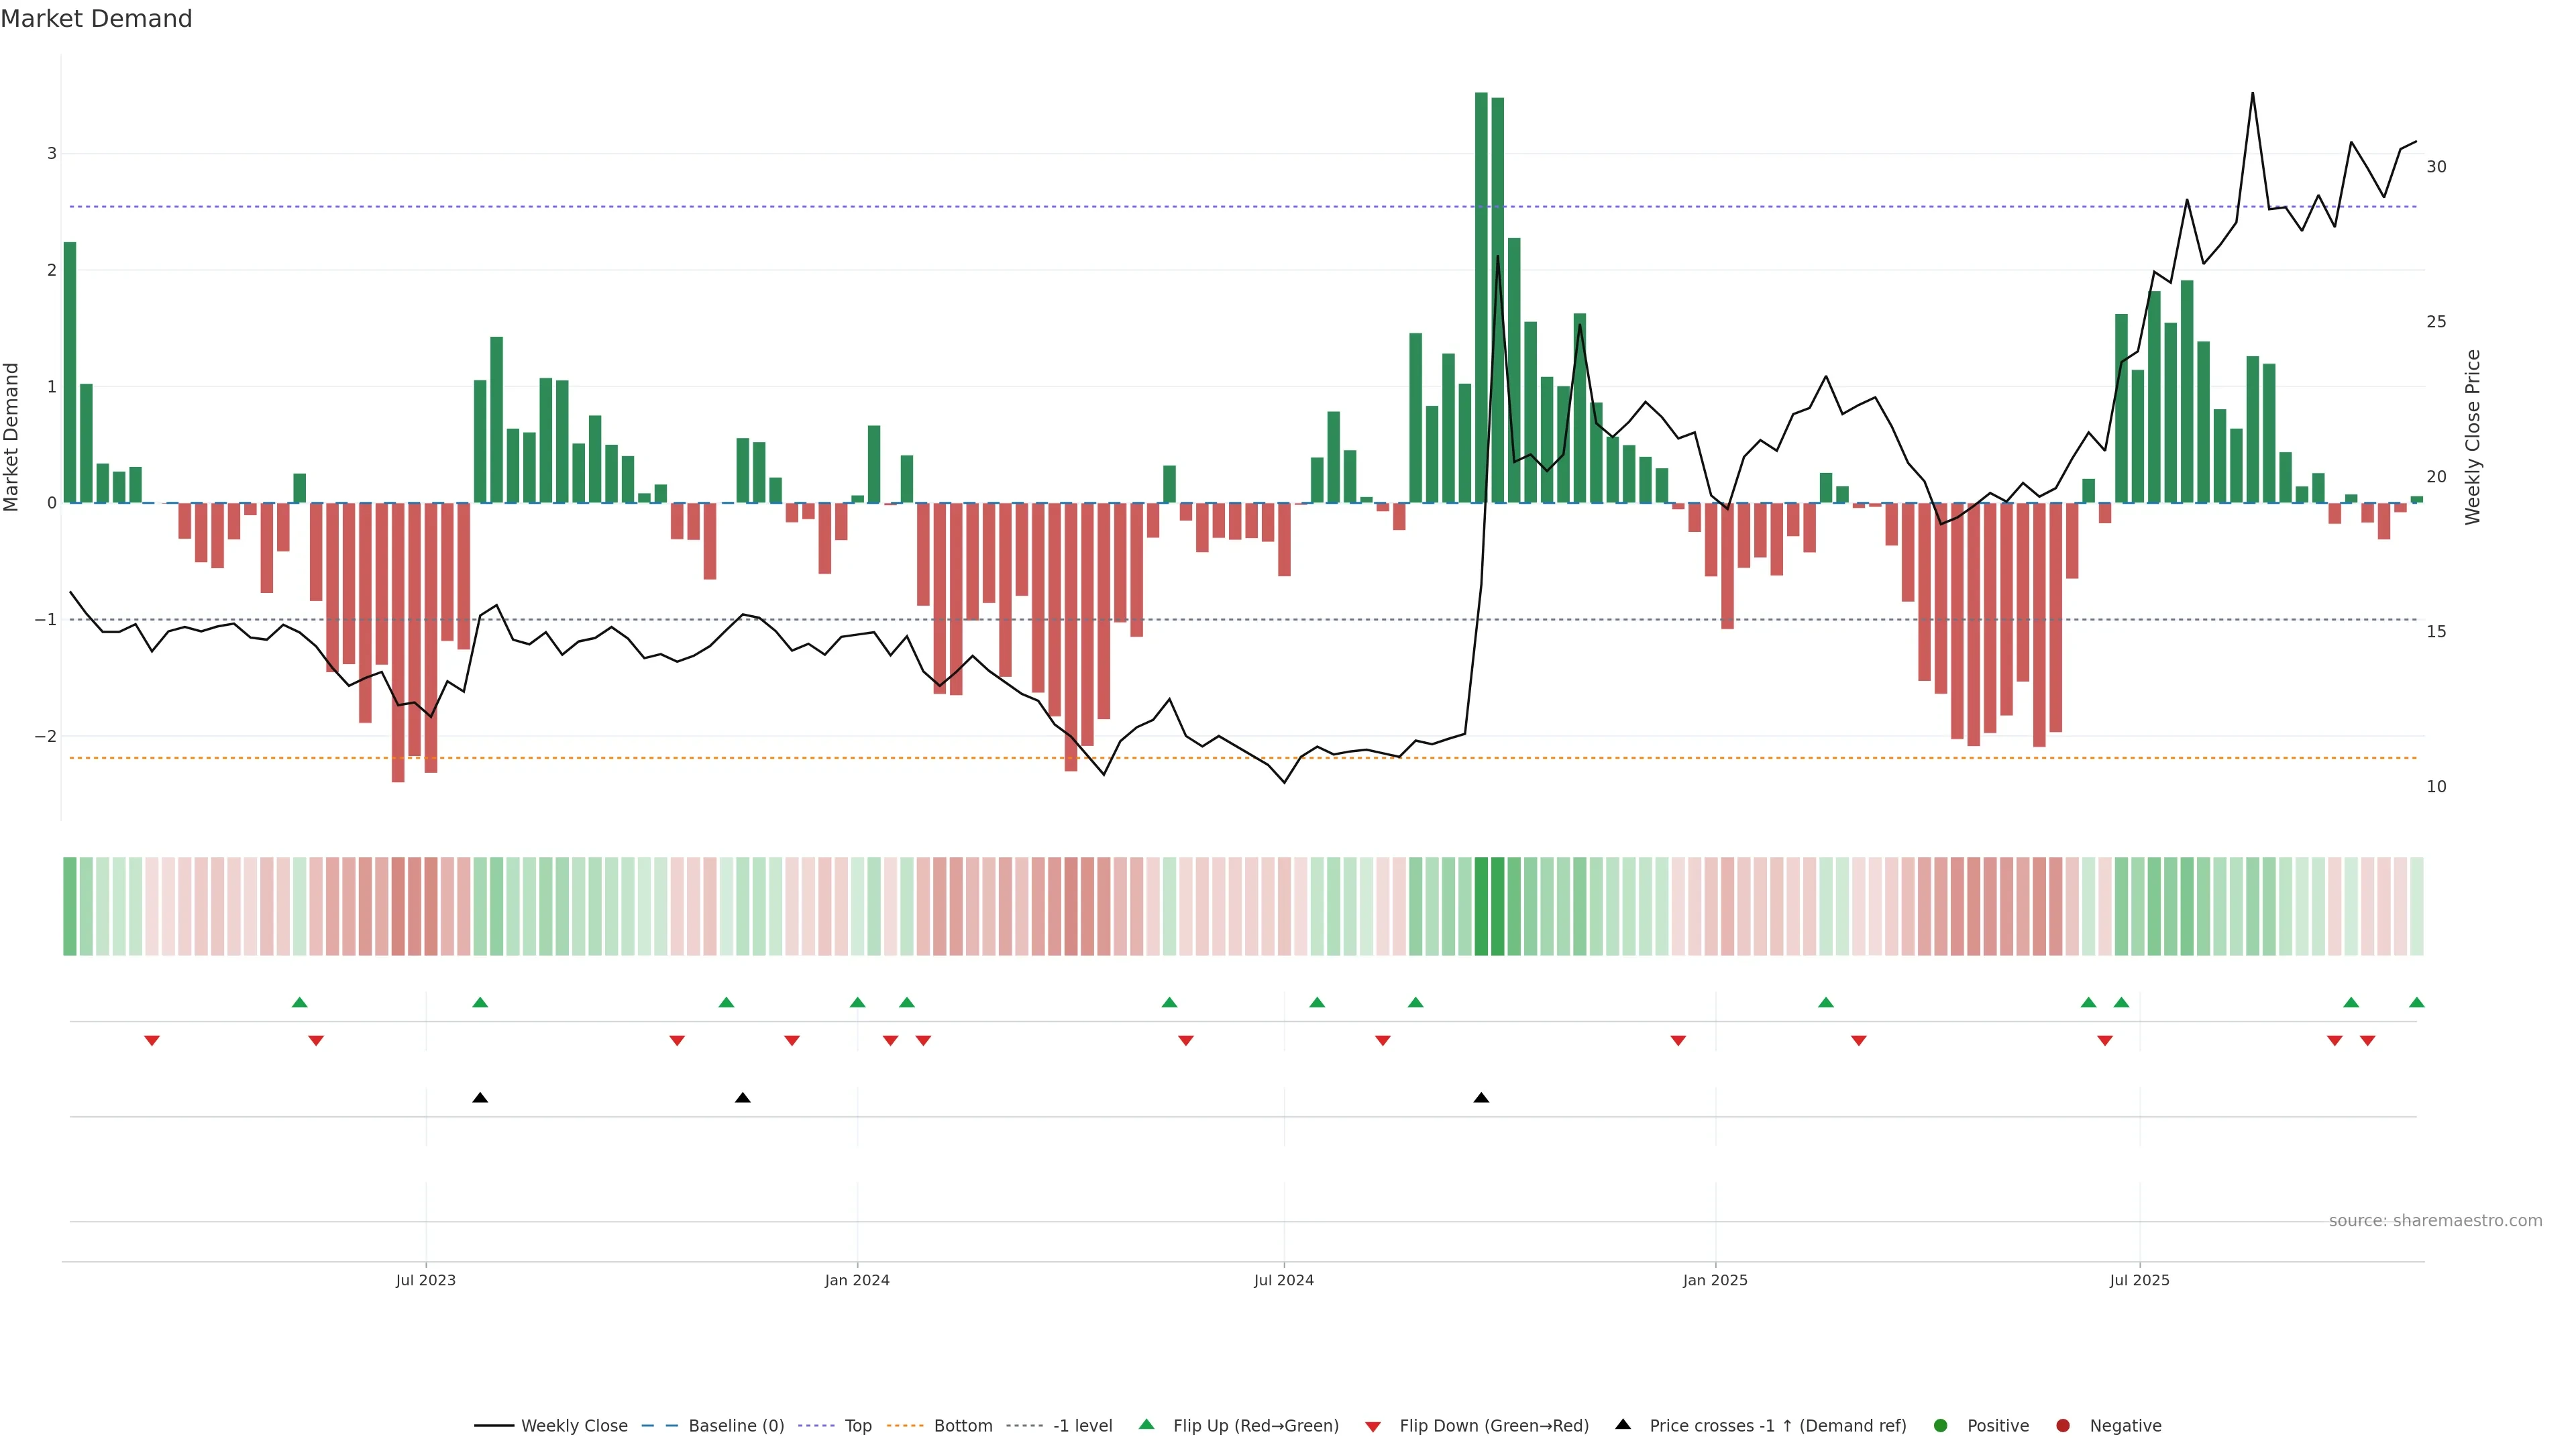Click the rightmost green flip-up triangle marker
This screenshot has height=1449, width=2576.
(2417, 1002)
